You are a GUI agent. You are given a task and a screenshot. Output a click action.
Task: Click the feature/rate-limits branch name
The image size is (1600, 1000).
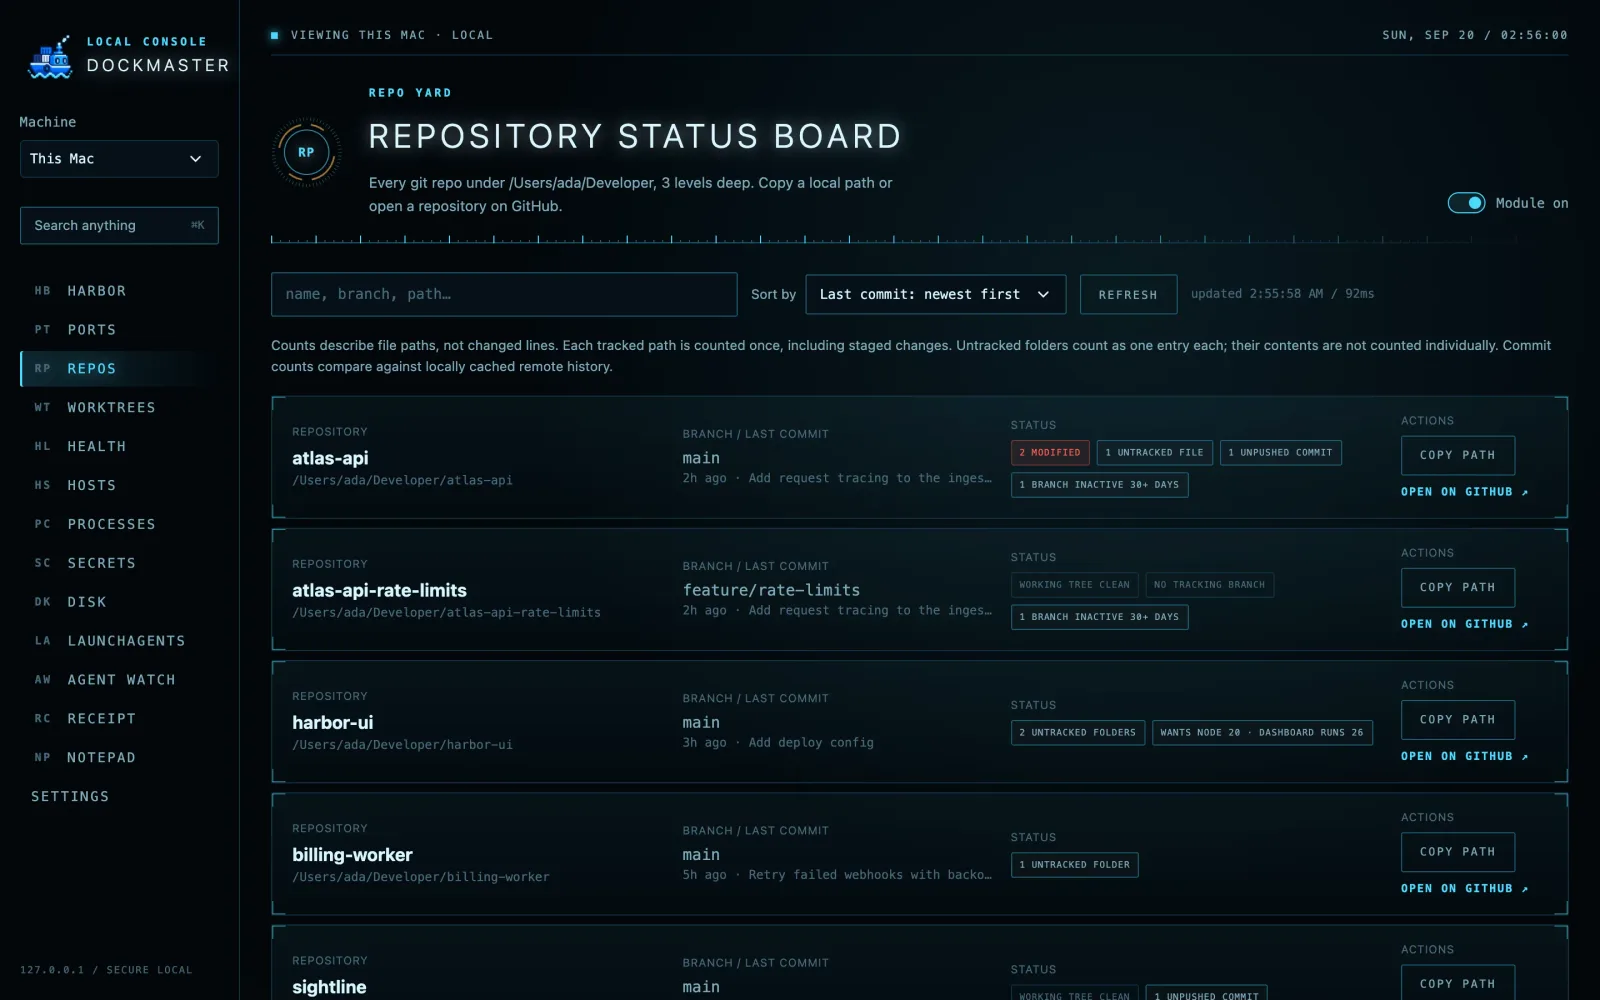coord(771,590)
